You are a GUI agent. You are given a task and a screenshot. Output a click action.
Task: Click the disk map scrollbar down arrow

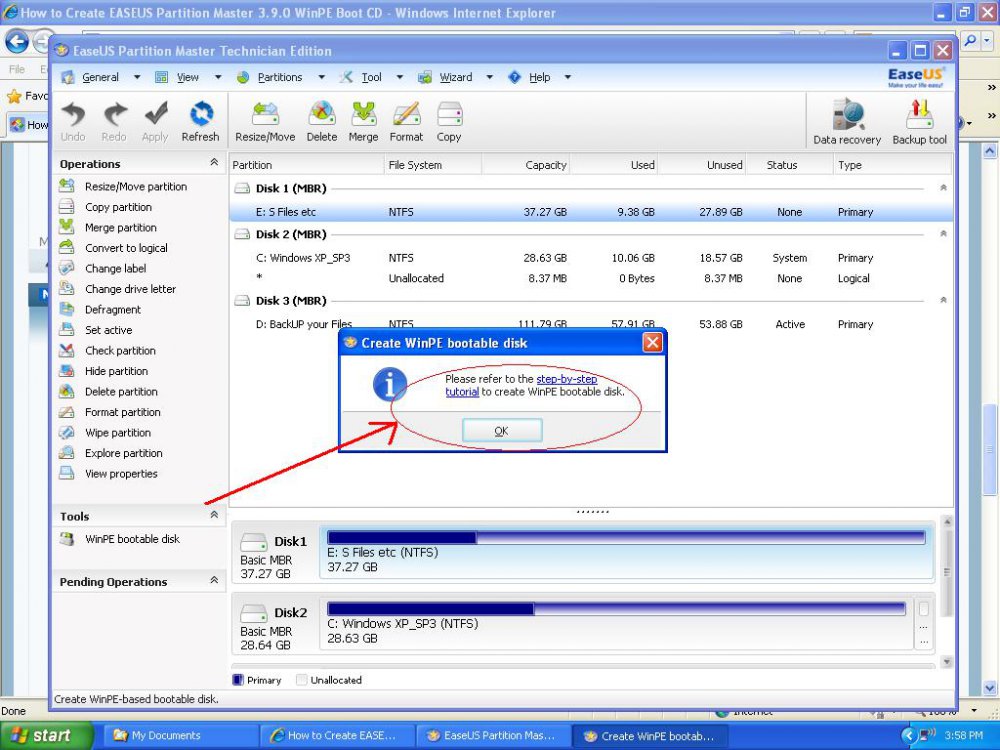click(947, 662)
